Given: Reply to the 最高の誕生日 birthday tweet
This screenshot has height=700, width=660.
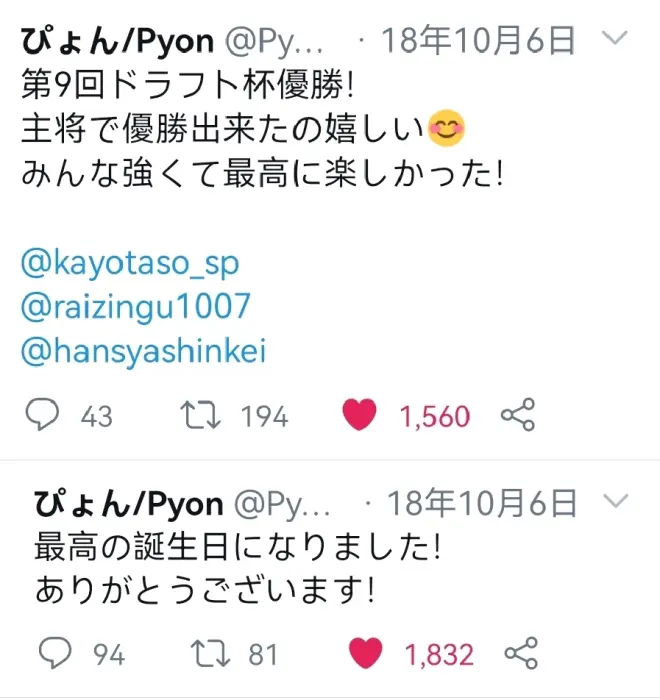Looking at the screenshot, I should pyautogui.click(x=56, y=653).
